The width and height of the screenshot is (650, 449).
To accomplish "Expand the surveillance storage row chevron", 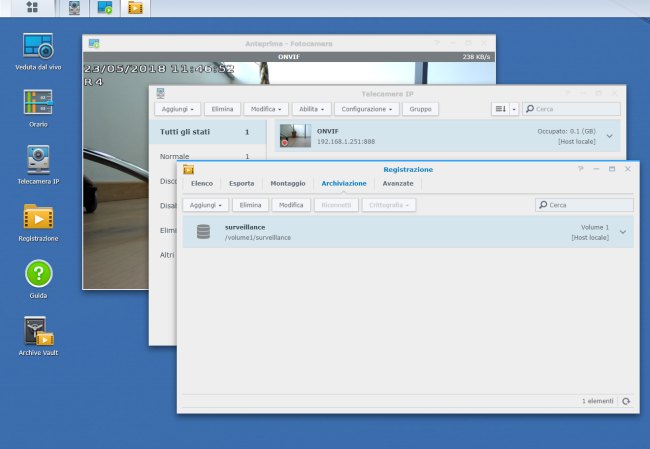I will pyautogui.click(x=623, y=232).
